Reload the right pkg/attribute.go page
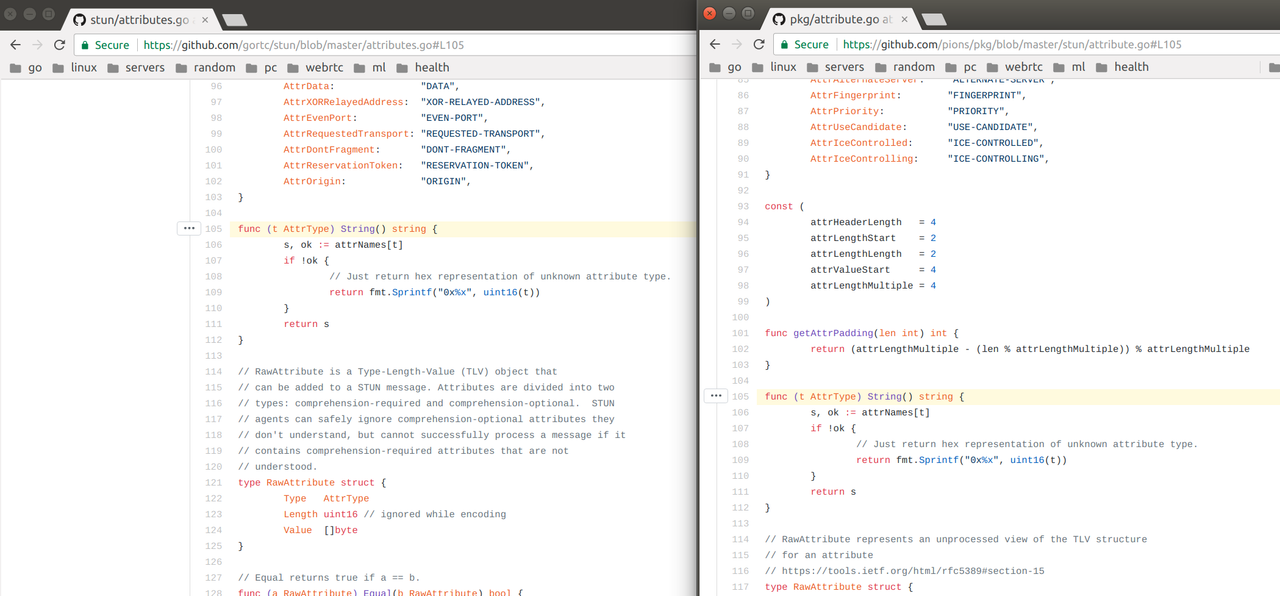This screenshot has height=596, width=1280. tap(759, 45)
